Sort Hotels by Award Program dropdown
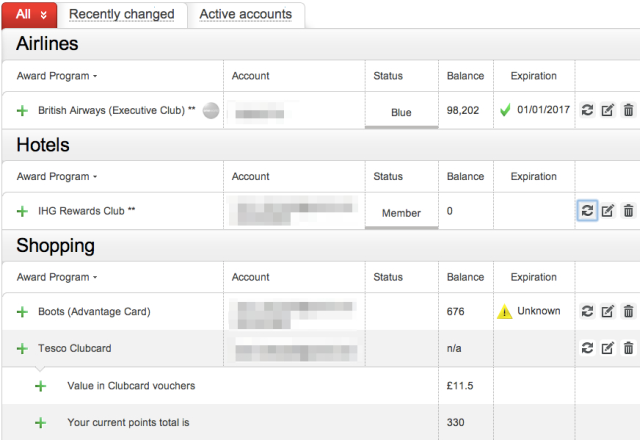Viewport: 640px width, 440px height. (x=57, y=177)
